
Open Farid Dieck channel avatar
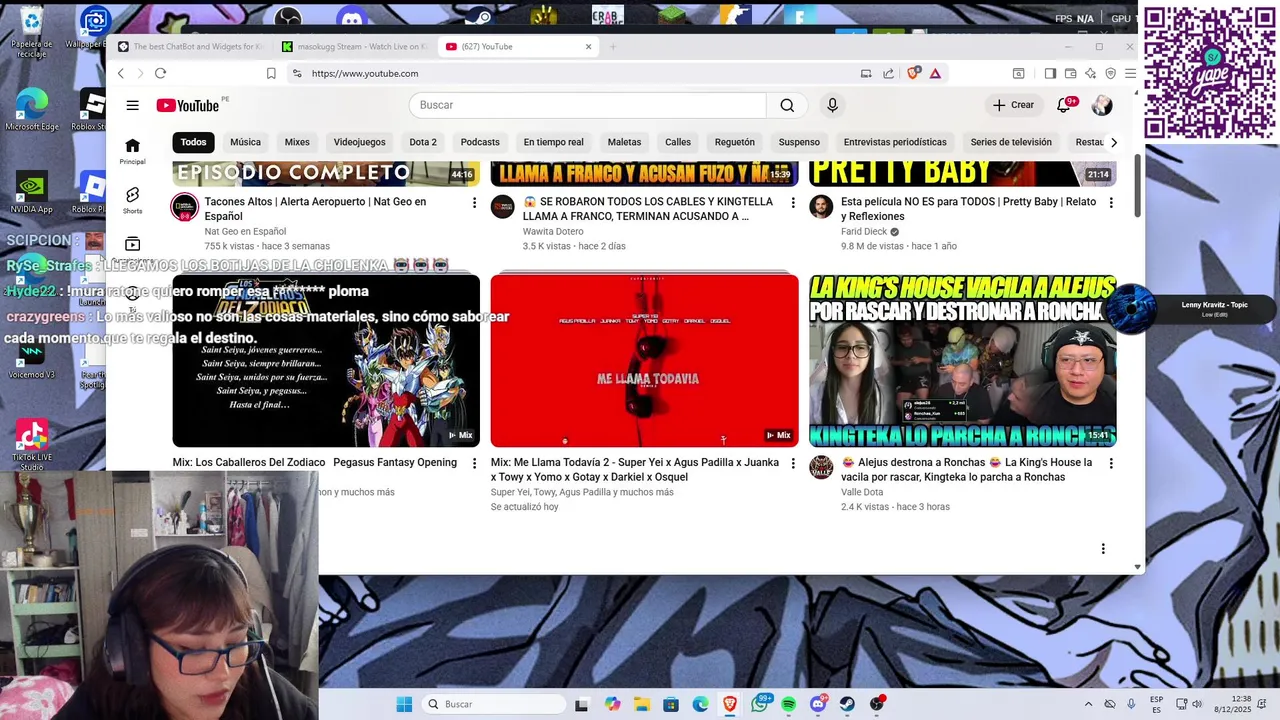tap(821, 207)
